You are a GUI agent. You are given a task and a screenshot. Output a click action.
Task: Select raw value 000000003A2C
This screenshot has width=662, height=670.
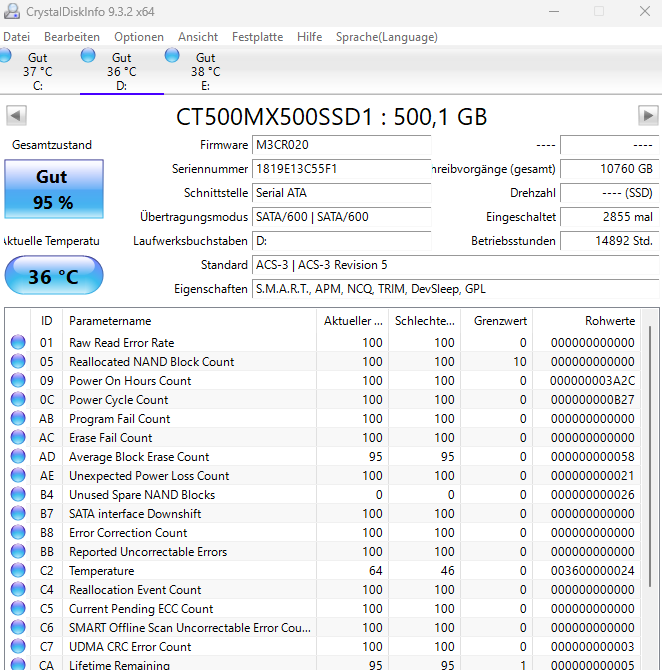pyautogui.click(x=592, y=381)
